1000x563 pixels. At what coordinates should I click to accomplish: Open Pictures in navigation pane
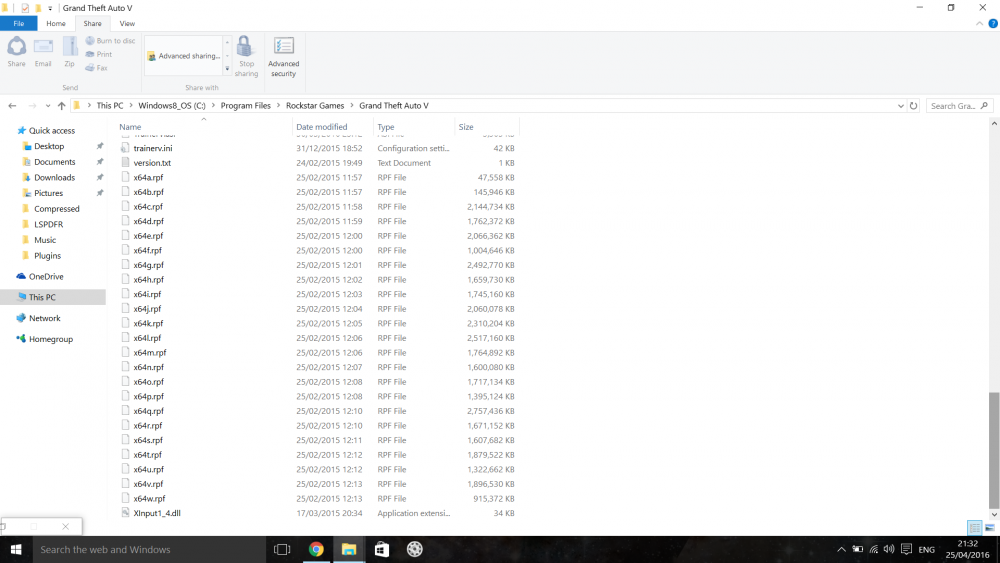coord(48,193)
